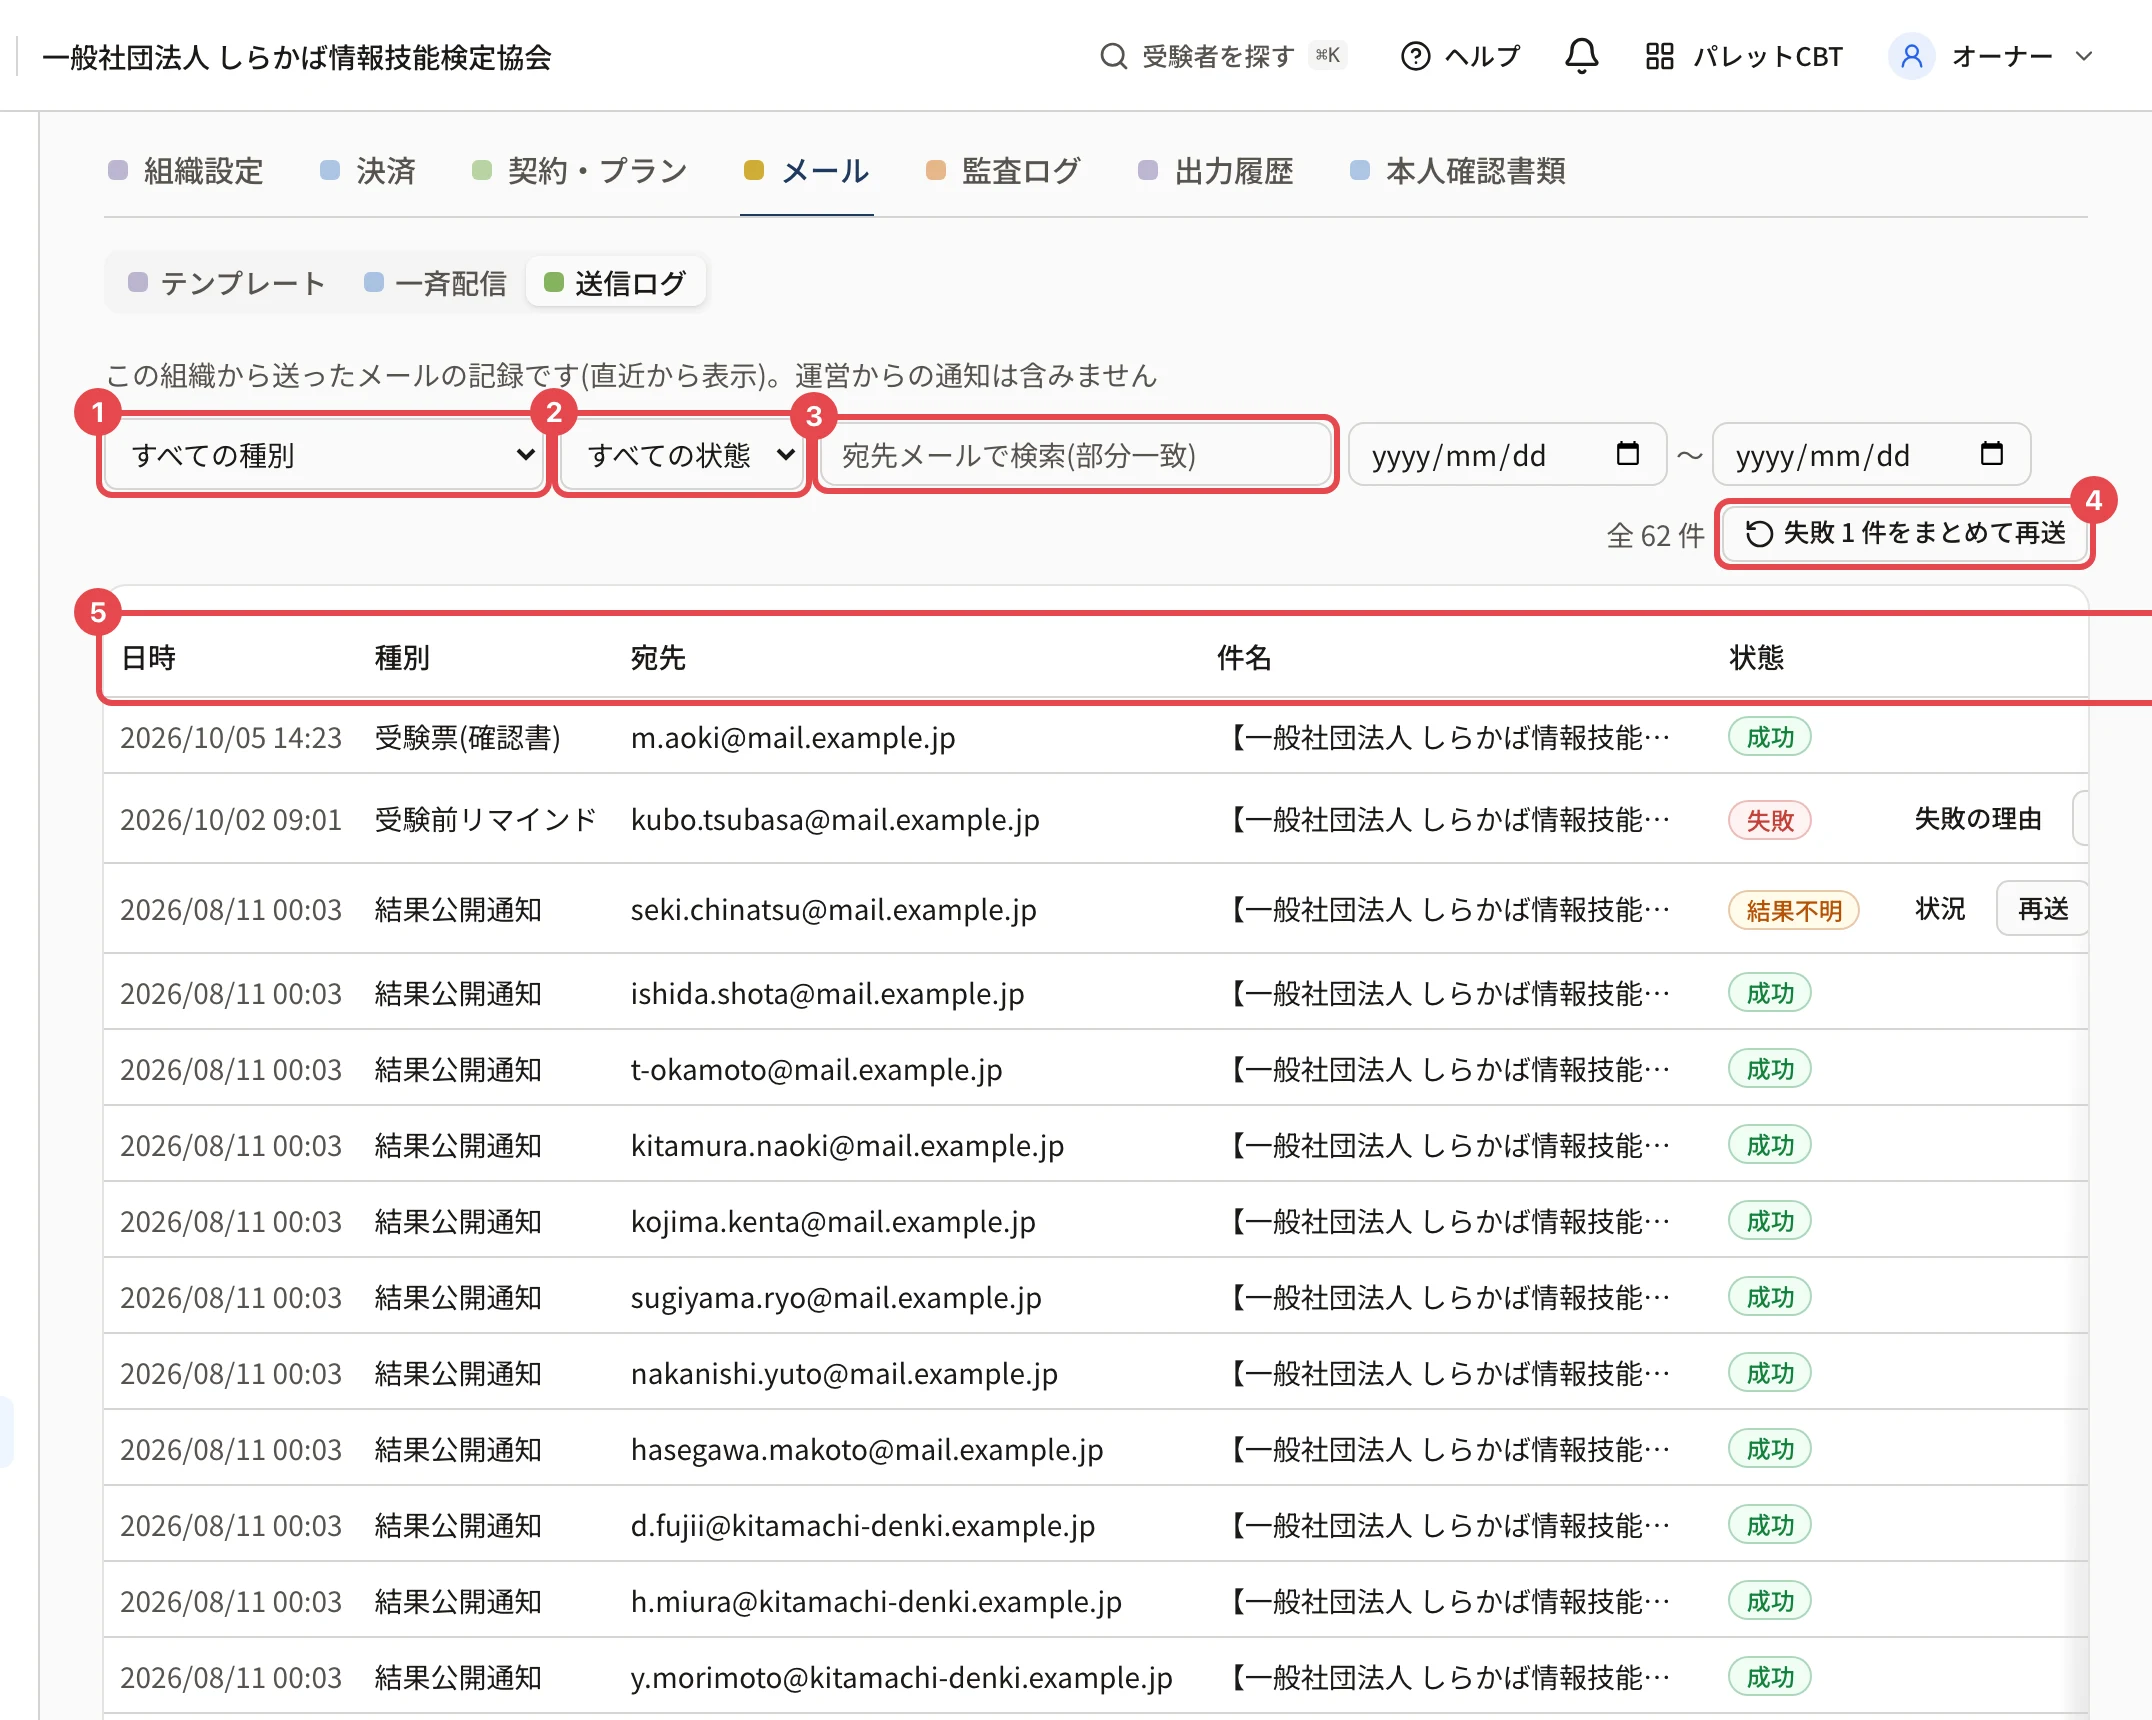Click 再送 button for seki.chinatsu row
This screenshot has height=1720, width=2152.
coord(2043,909)
